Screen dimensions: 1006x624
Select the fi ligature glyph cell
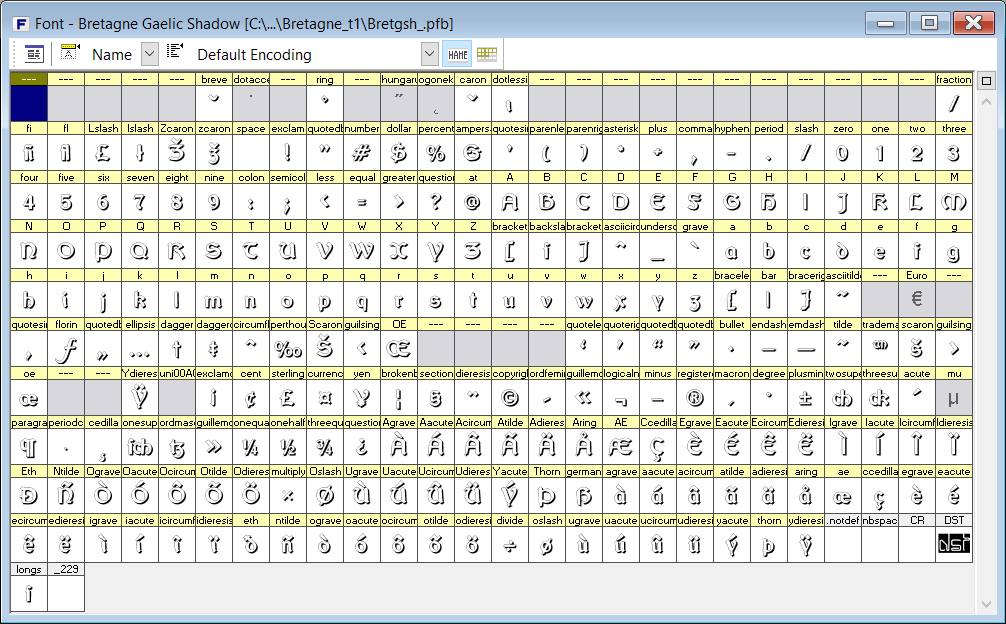(x=29, y=153)
